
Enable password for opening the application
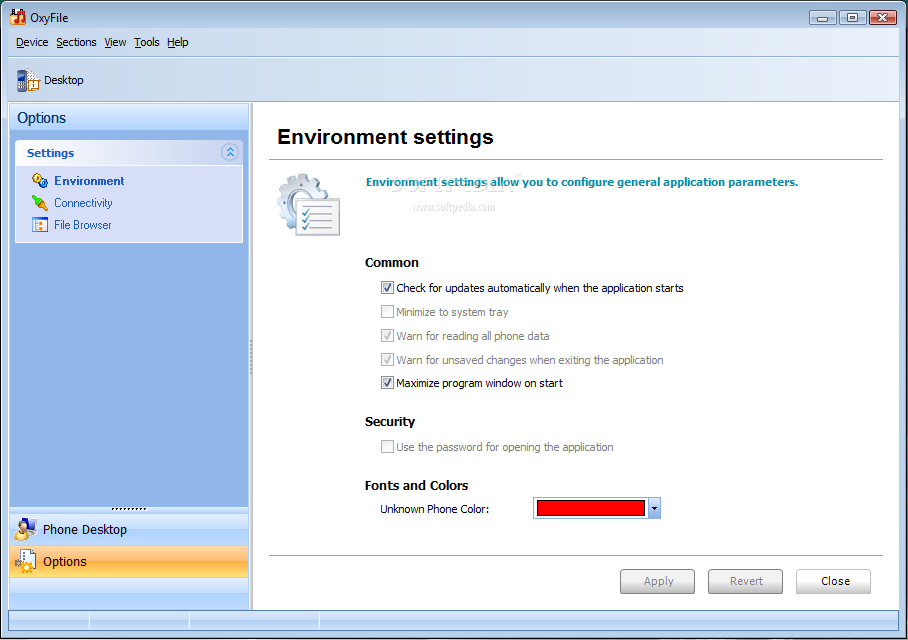[x=387, y=447]
